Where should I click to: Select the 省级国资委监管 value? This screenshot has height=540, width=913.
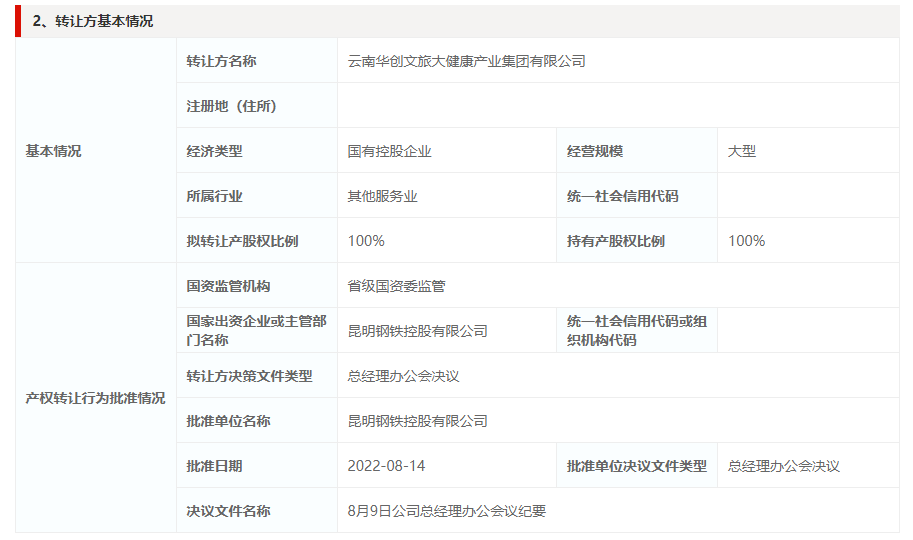(396, 286)
